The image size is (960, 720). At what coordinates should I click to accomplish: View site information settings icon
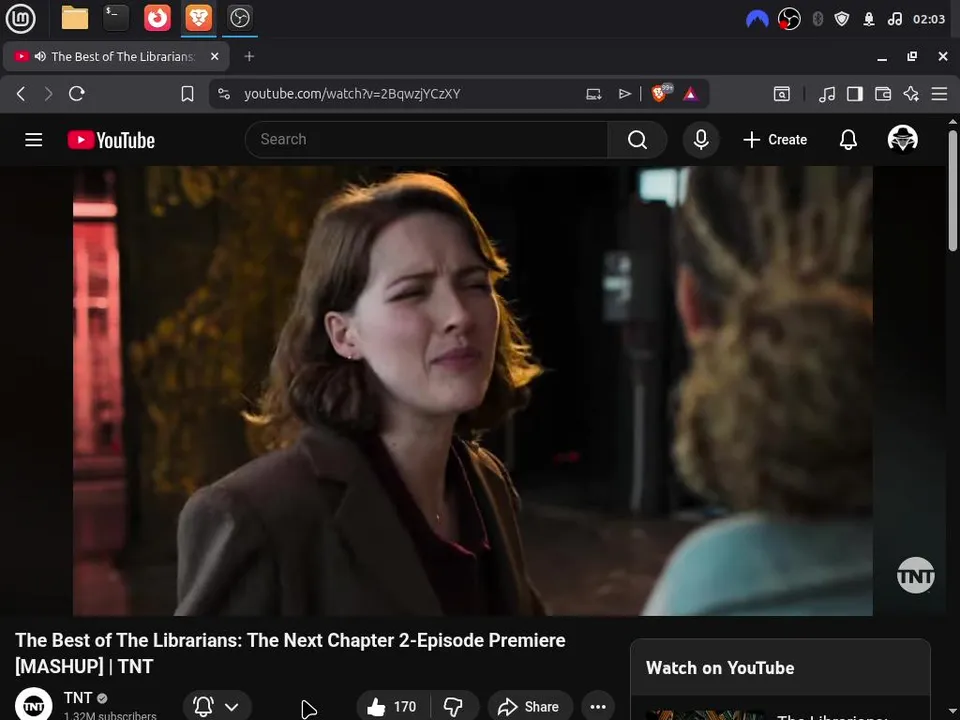[x=224, y=94]
